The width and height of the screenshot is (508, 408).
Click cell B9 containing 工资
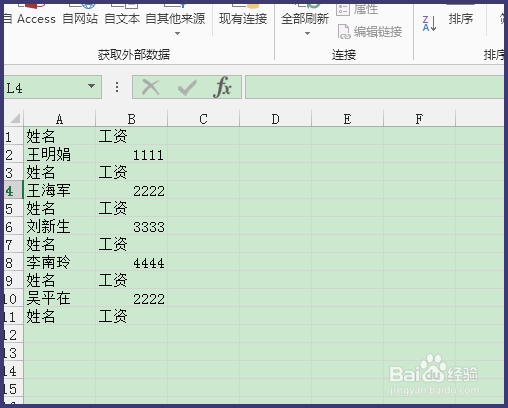pyautogui.click(x=132, y=280)
